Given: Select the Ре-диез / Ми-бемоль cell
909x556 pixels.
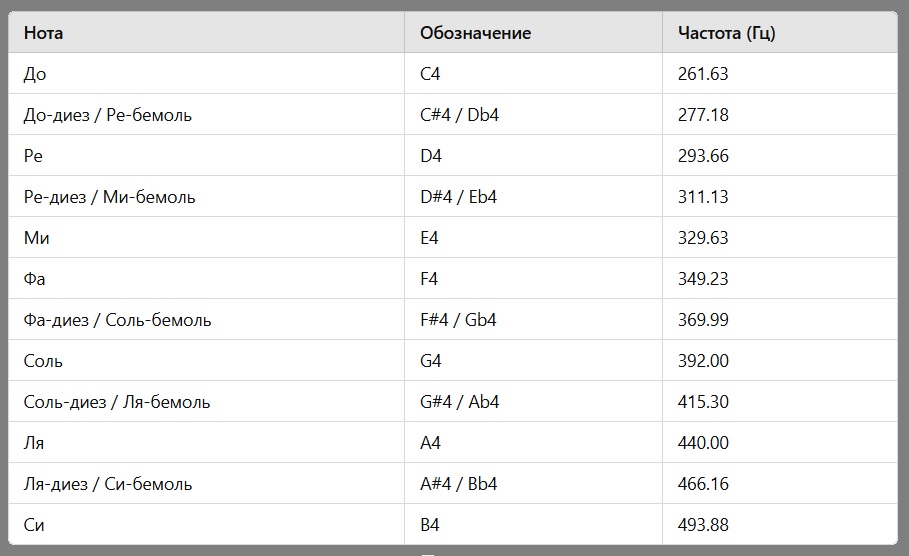Looking at the screenshot, I should tap(206, 197).
